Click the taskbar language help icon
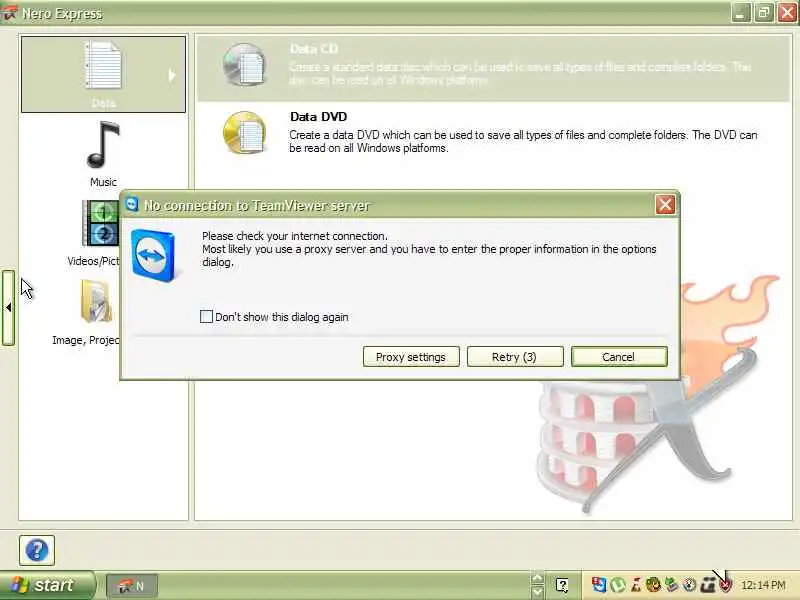Viewport: 800px width, 600px height. [x=562, y=585]
